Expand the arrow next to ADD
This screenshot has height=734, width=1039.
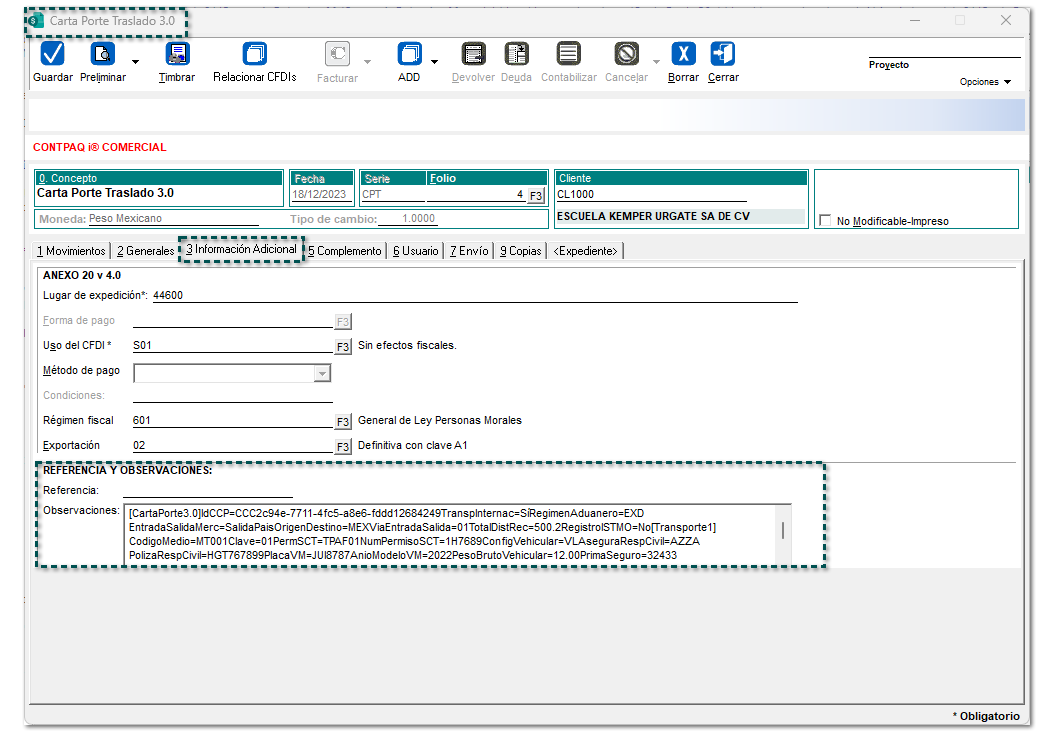click(435, 62)
